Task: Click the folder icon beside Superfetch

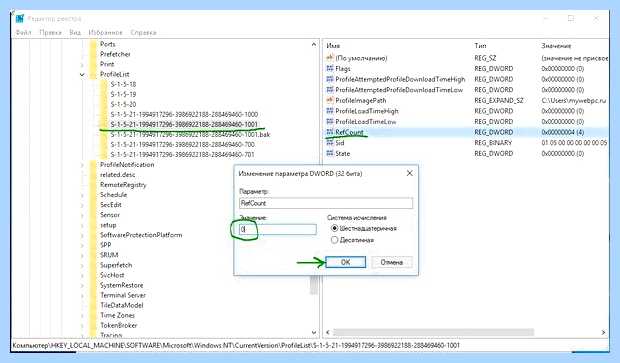Action: coord(93,265)
